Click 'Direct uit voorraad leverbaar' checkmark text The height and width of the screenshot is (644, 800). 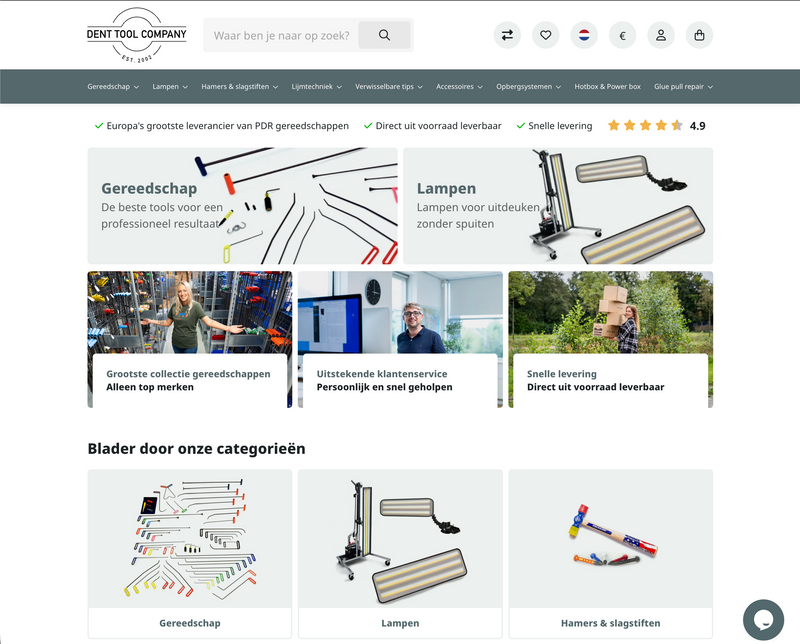(438, 126)
